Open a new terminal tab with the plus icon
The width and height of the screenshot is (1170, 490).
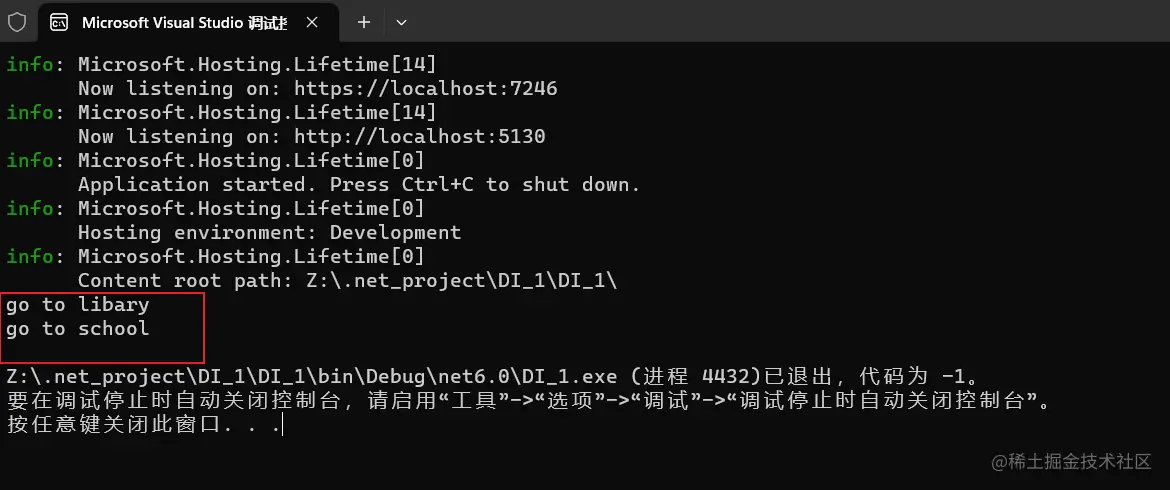(364, 22)
